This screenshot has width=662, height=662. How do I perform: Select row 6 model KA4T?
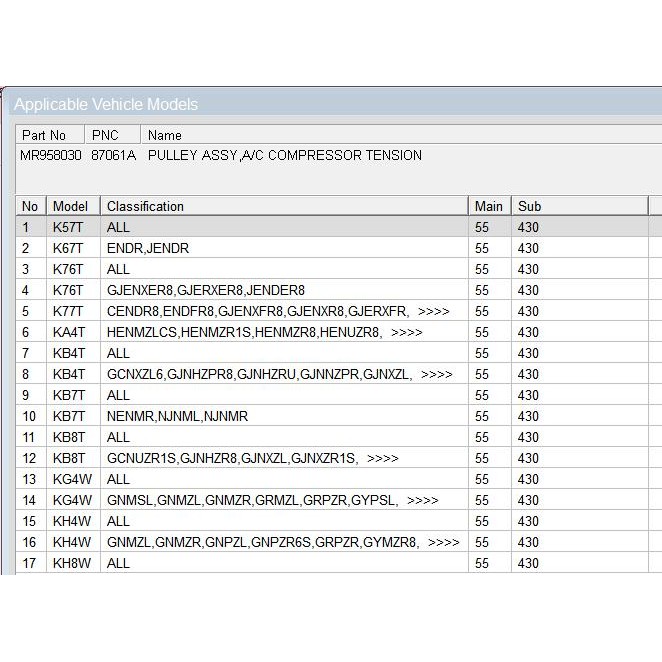coord(68,332)
